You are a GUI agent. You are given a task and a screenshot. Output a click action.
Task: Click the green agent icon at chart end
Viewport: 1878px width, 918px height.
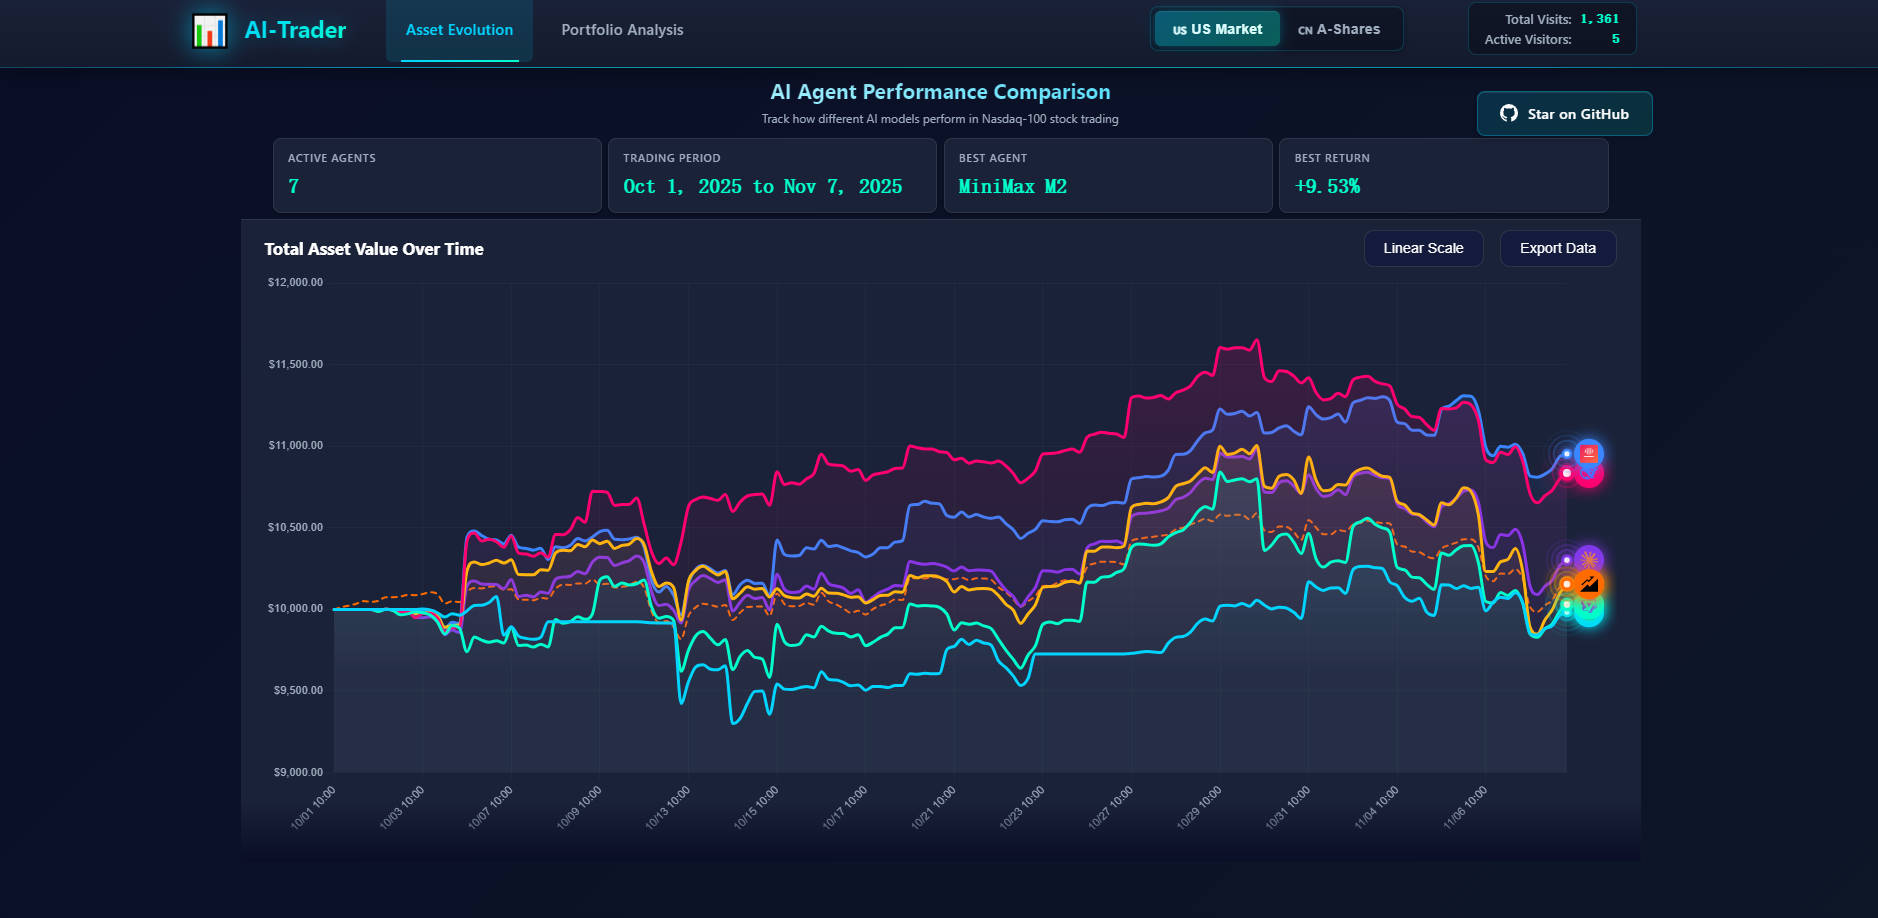tap(1589, 610)
